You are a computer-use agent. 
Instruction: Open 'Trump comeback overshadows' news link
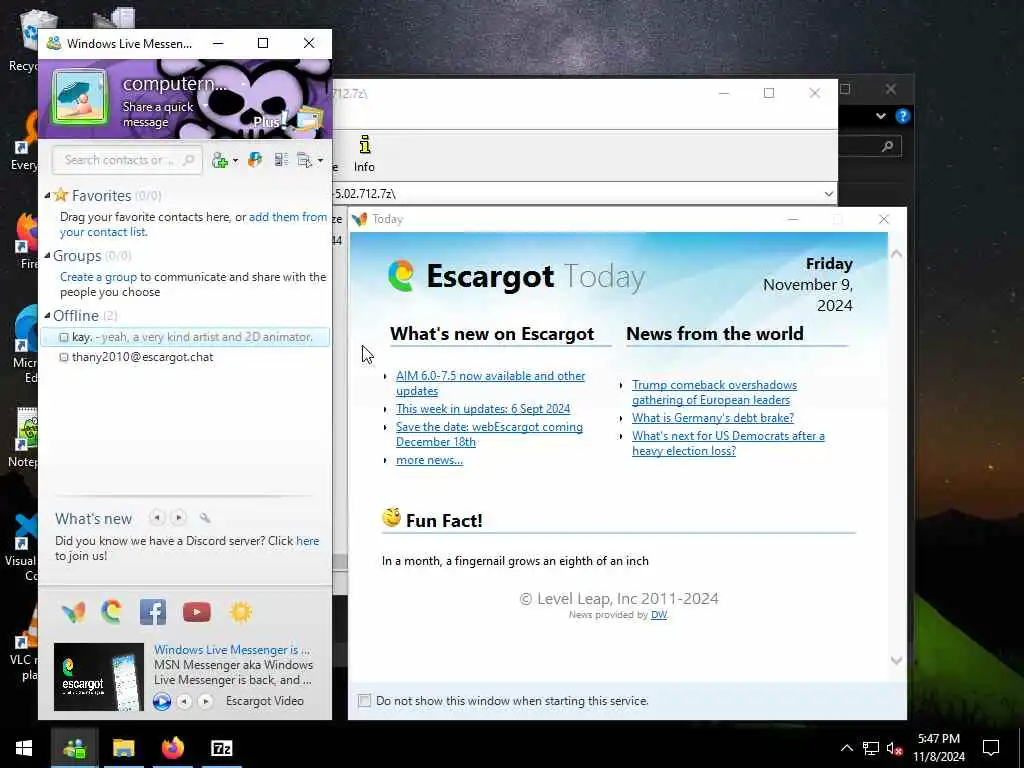714,392
